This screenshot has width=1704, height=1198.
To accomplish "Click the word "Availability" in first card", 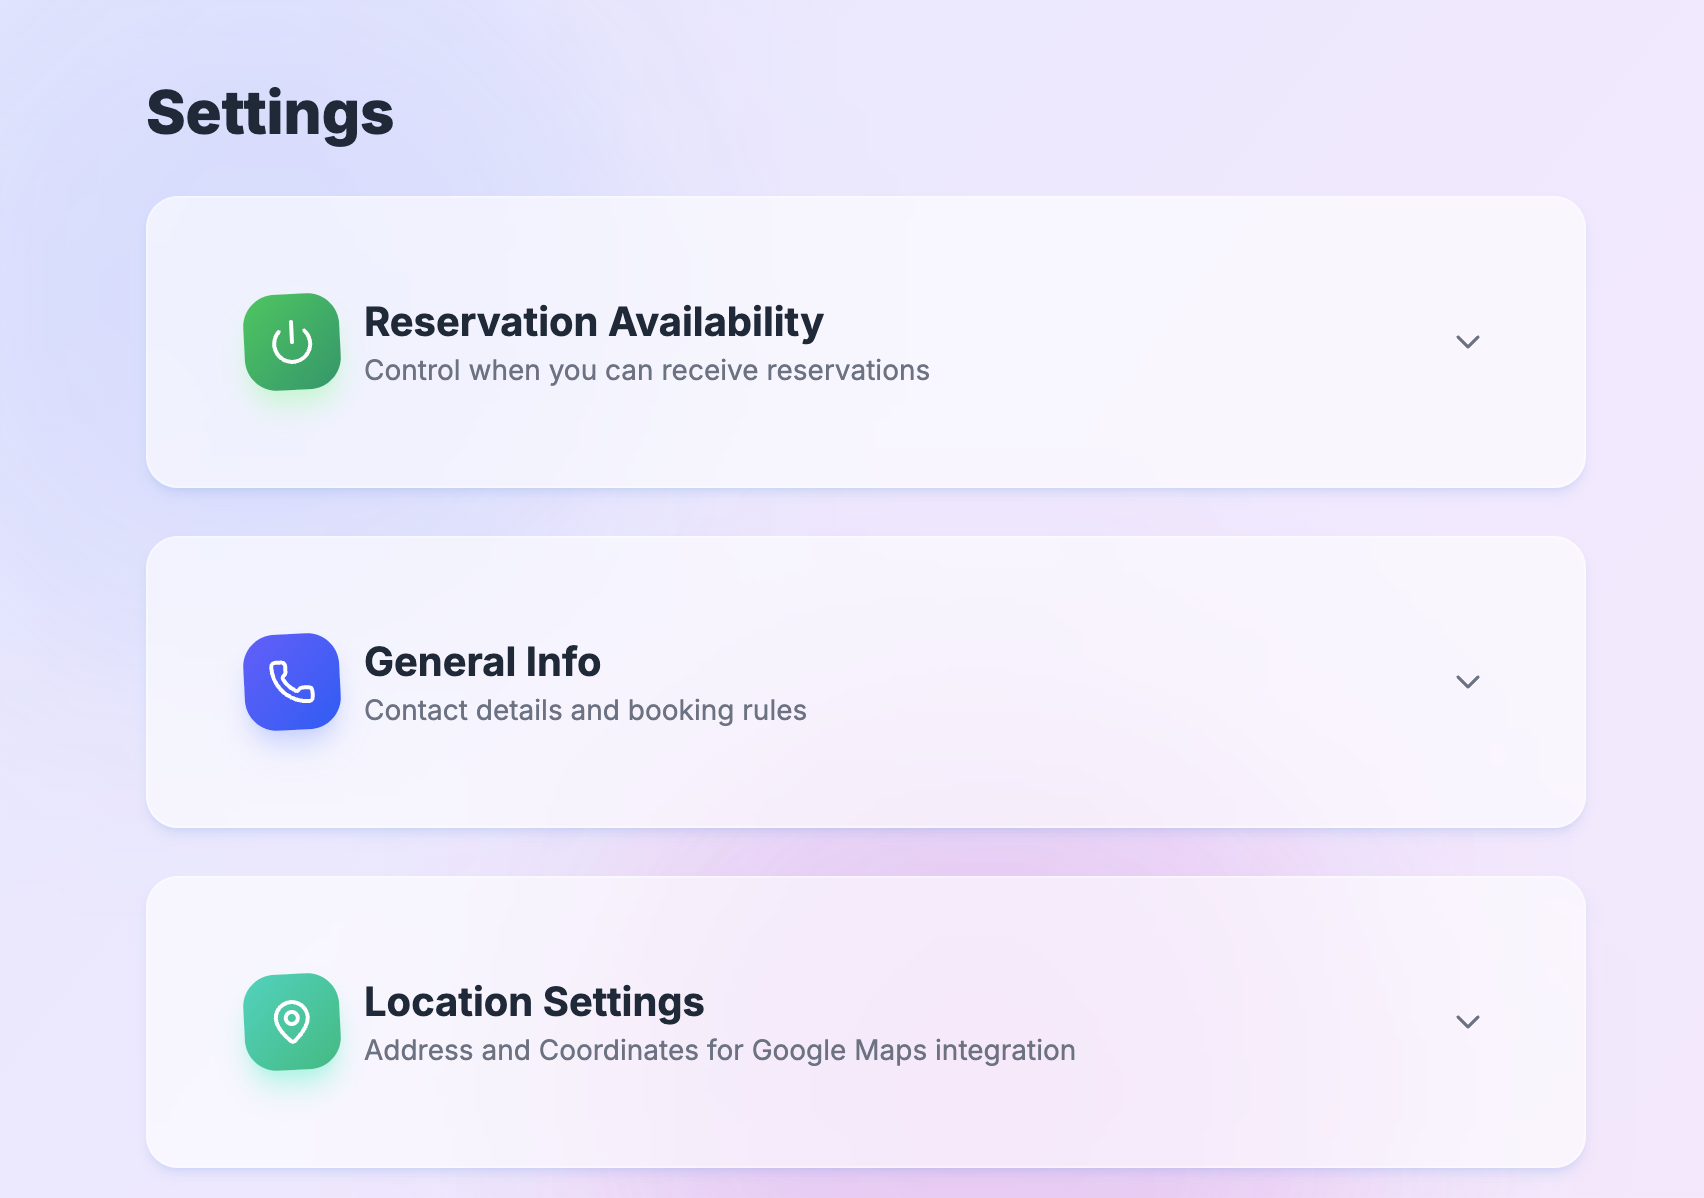I will [x=715, y=322].
